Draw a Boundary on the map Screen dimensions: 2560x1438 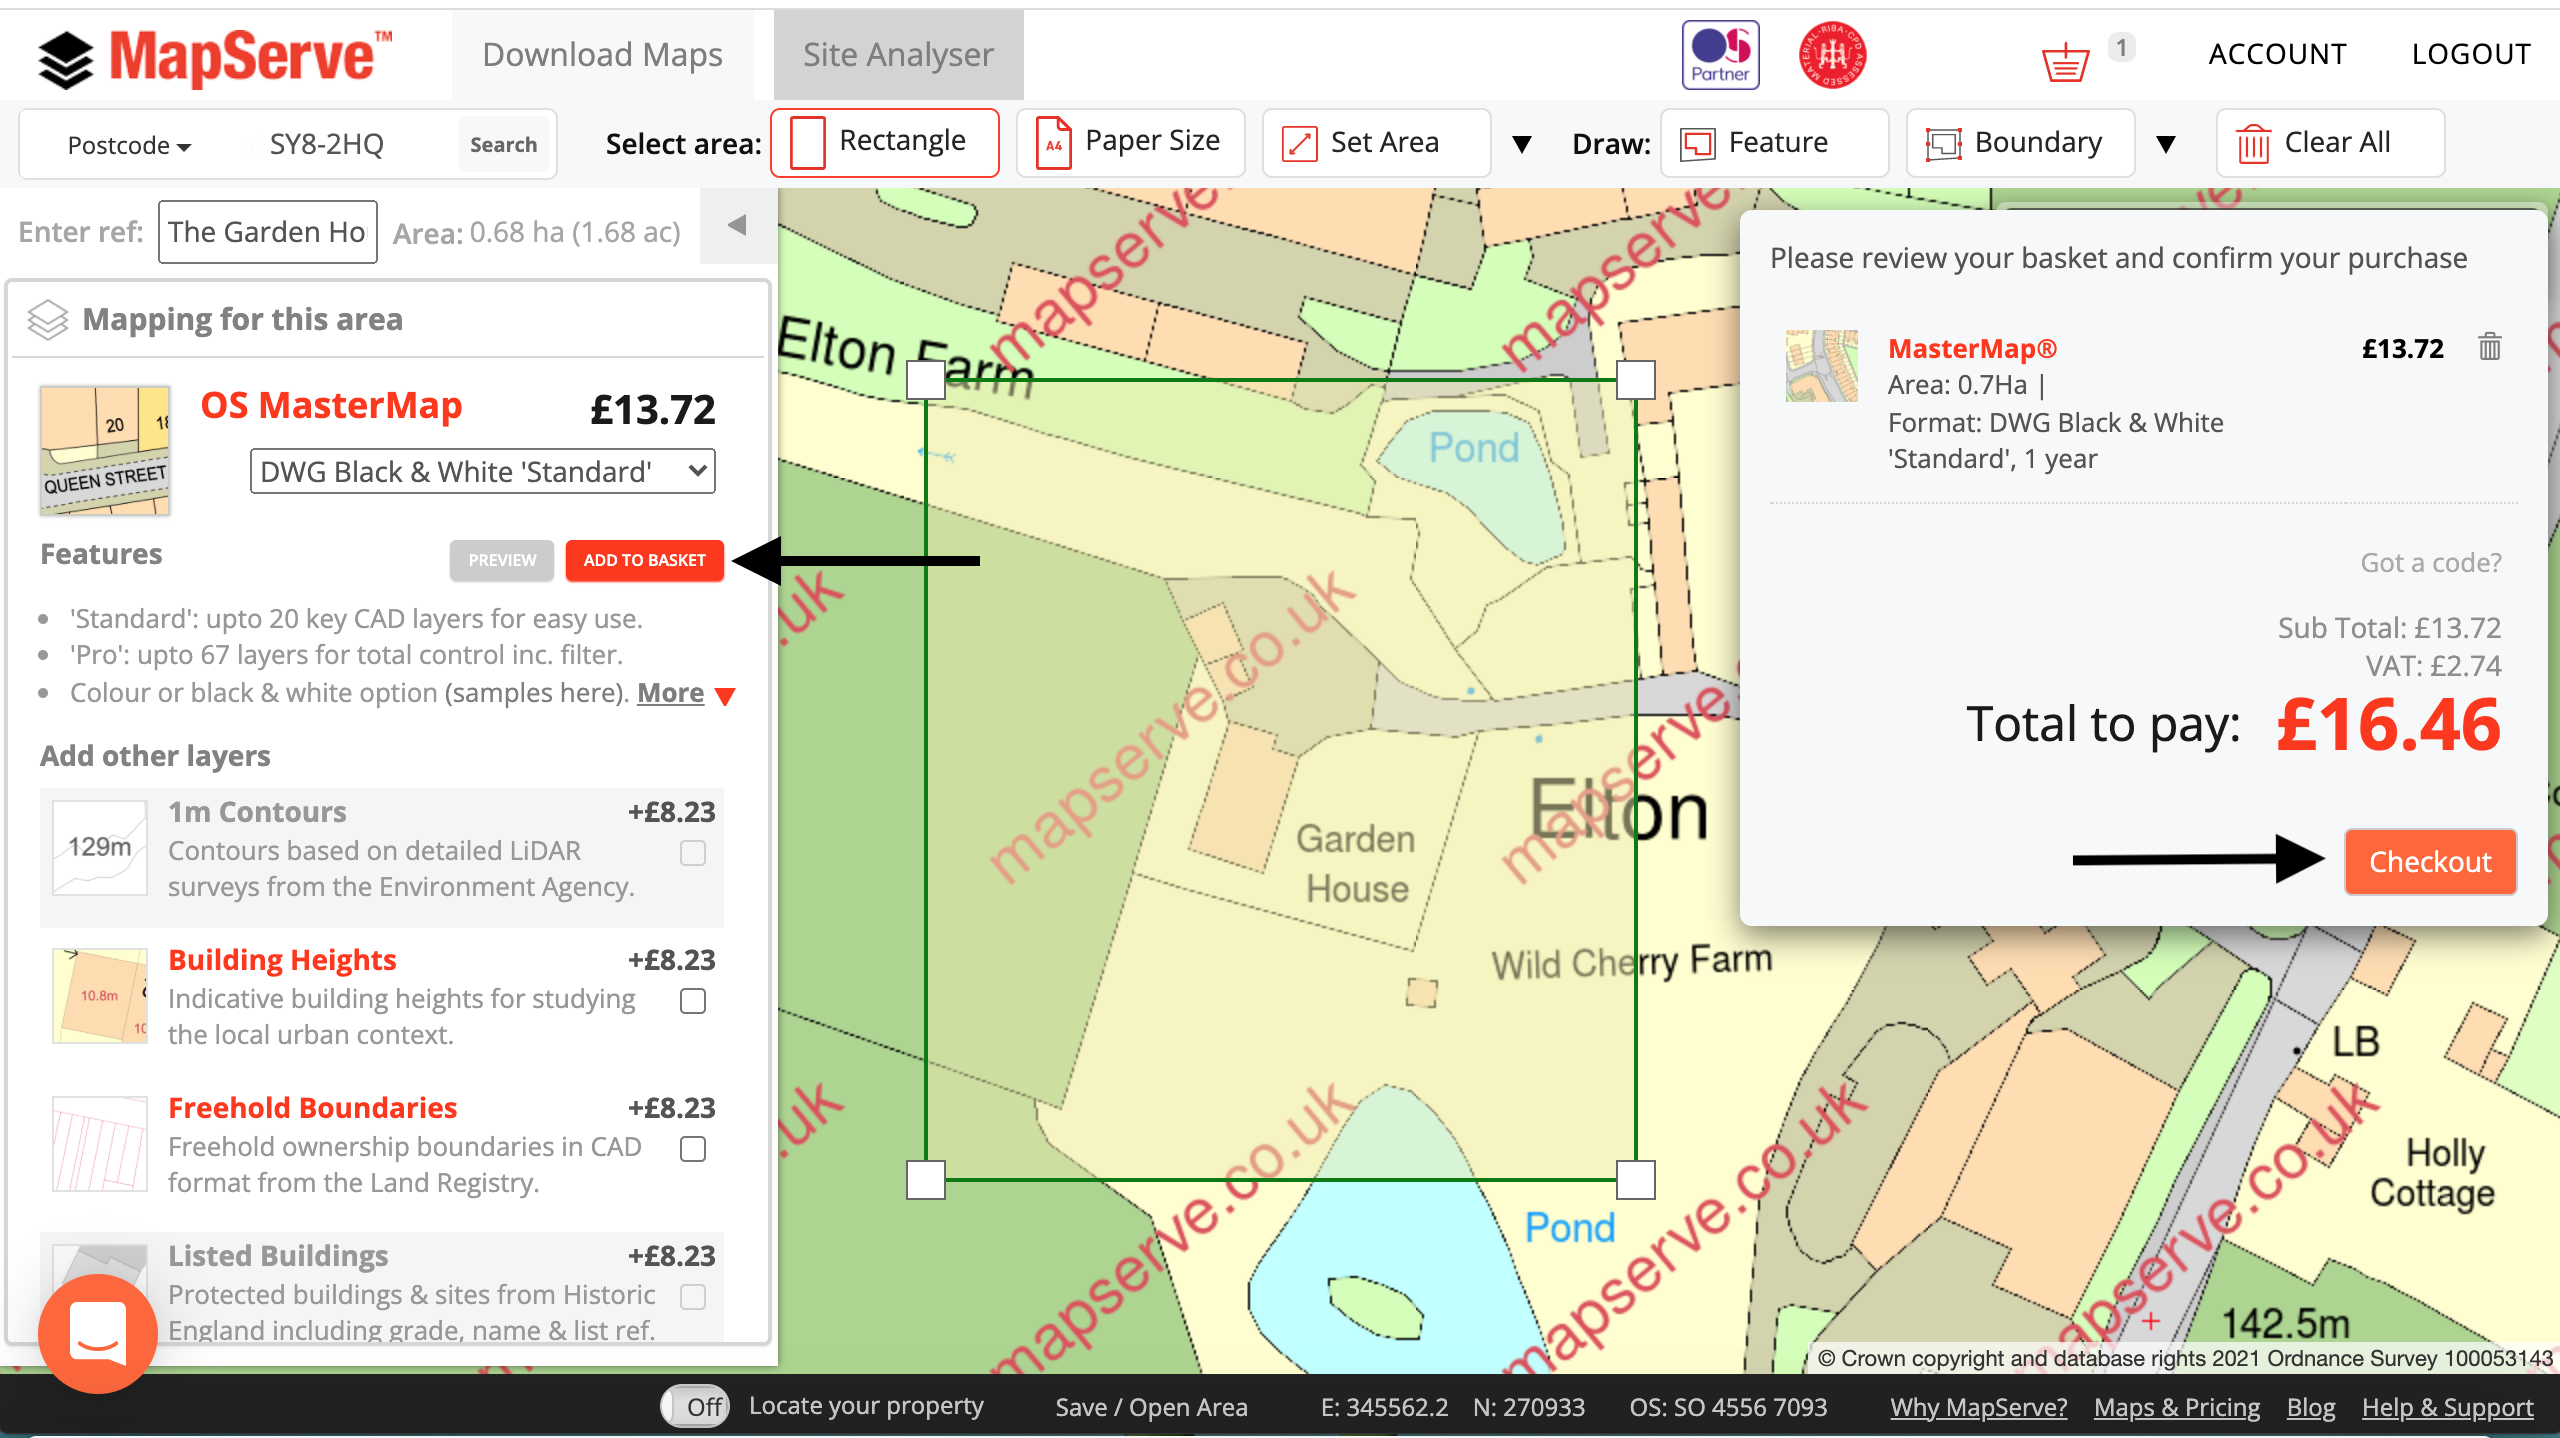pos(2020,143)
